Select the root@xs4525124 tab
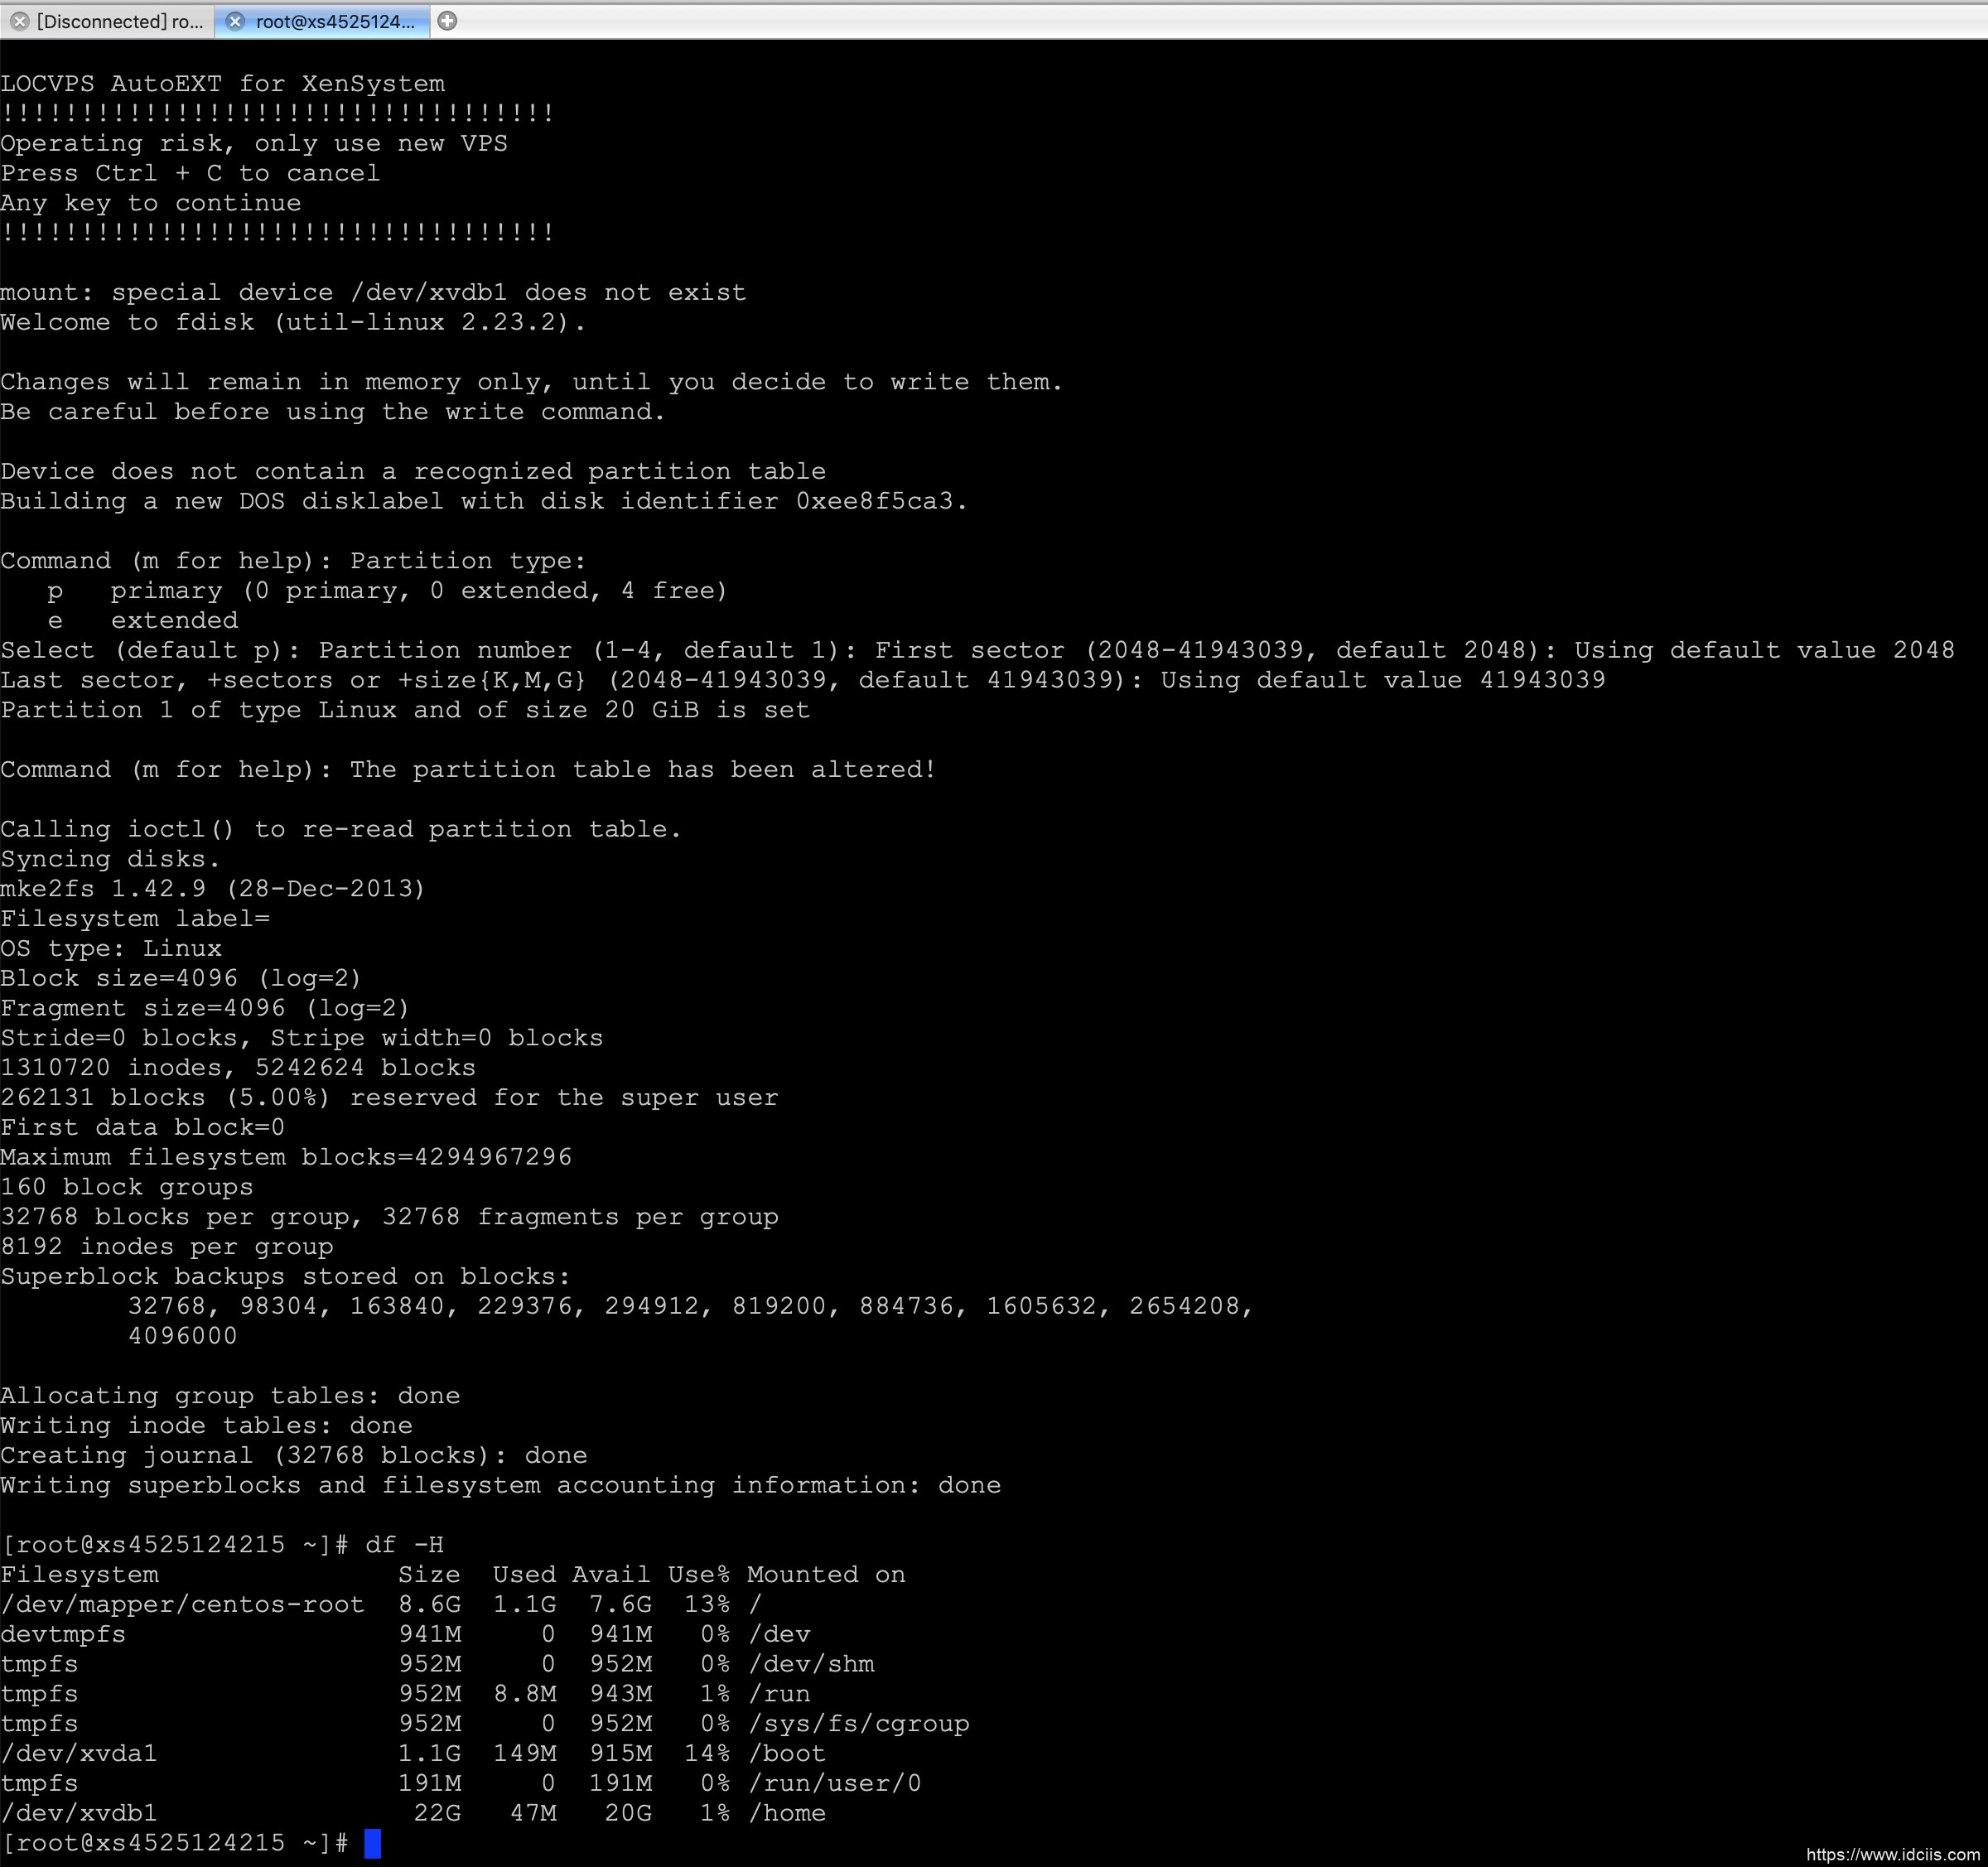Image resolution: width=1988 pixels, height=1867 pixels. [334, 21]
